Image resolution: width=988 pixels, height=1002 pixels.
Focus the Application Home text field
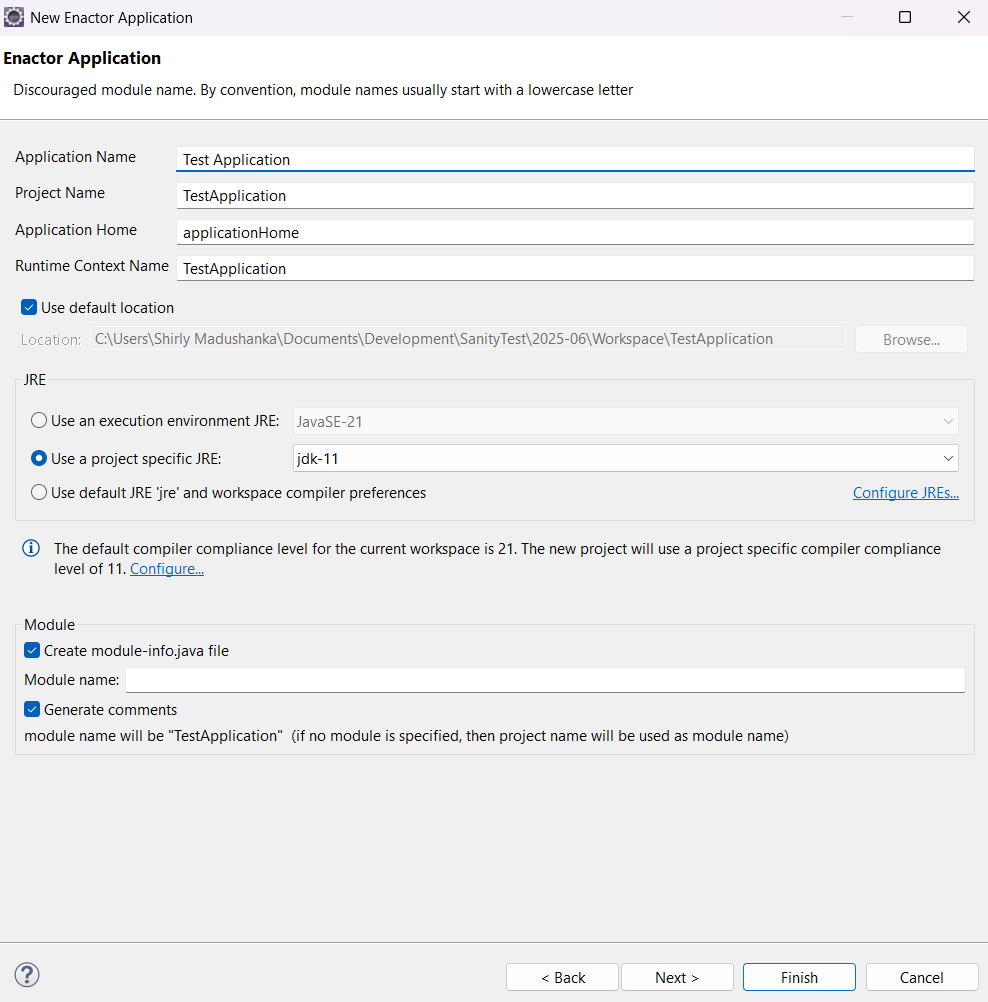(x=574, y=232)
